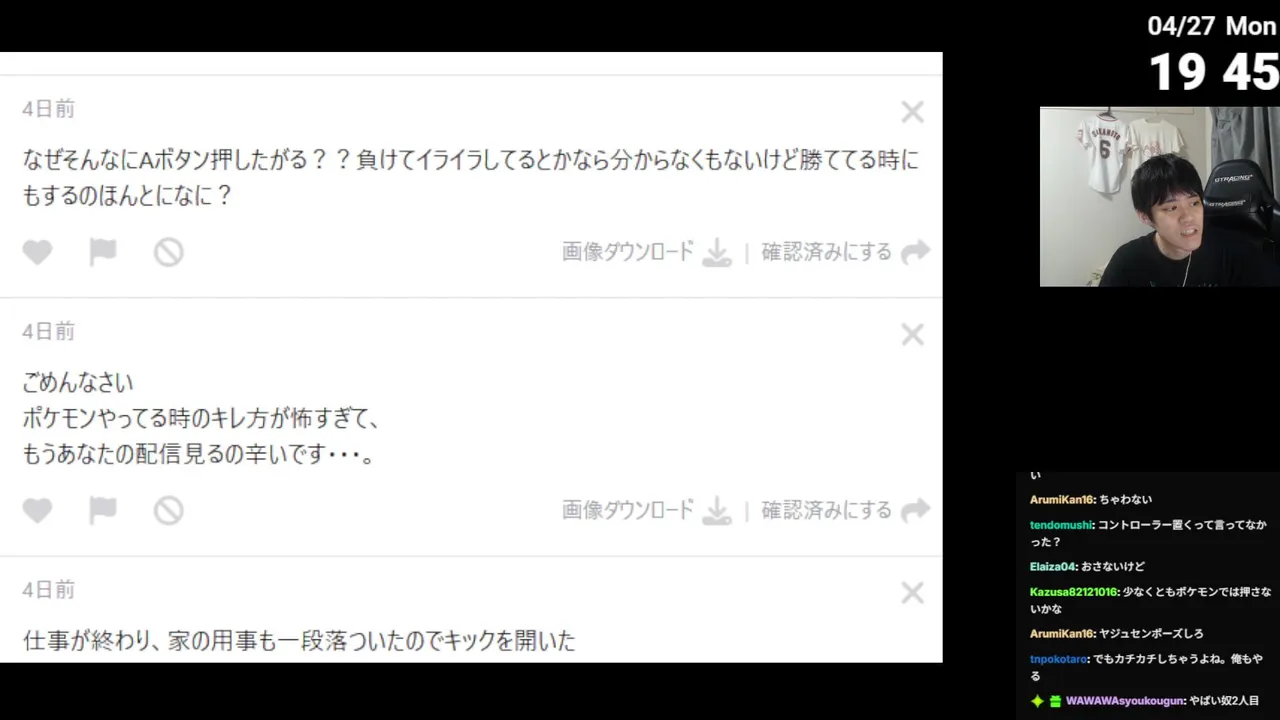Like the ごめんなさい message with heart icon
Screen dimensions: 1280x720
tap(37, 511)
